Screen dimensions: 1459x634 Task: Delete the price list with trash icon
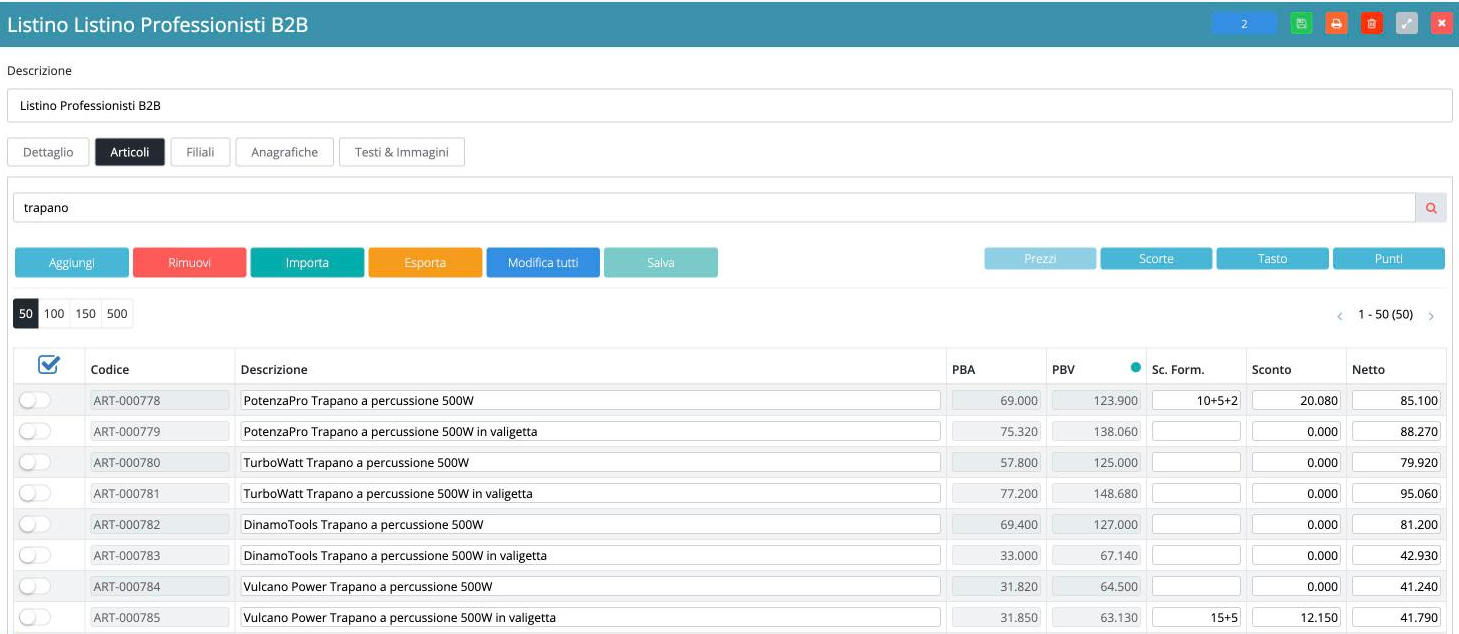(x=1371, y=24)
